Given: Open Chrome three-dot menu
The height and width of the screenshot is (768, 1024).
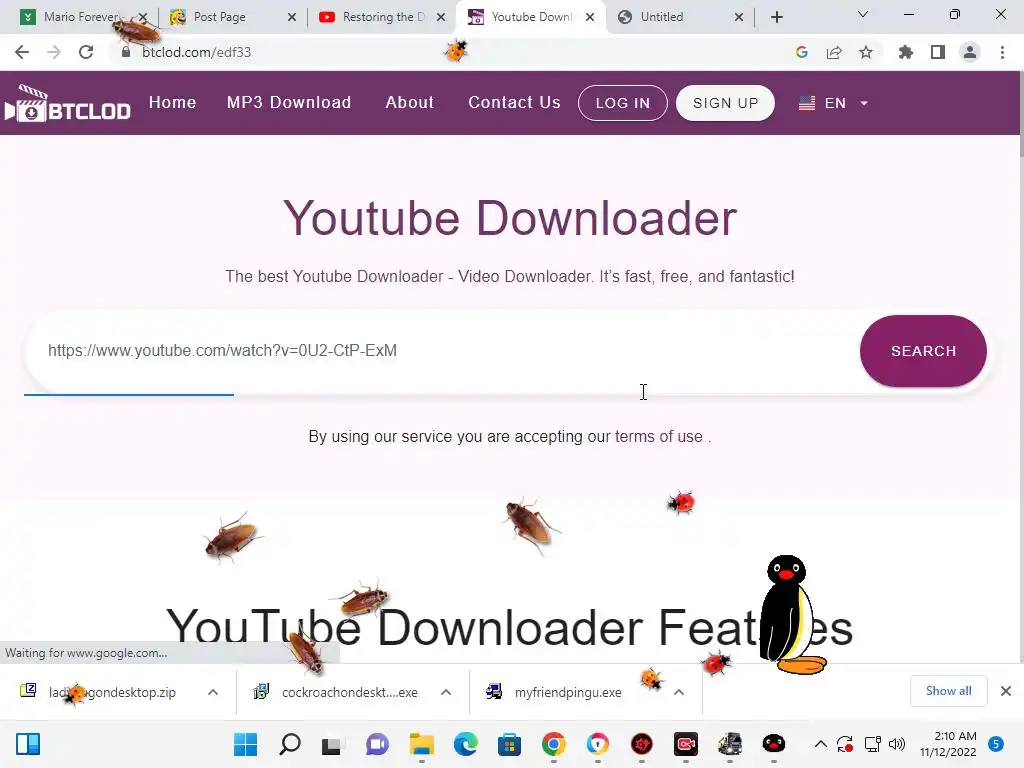Looking at the screenshot, I should point(1002,52).
